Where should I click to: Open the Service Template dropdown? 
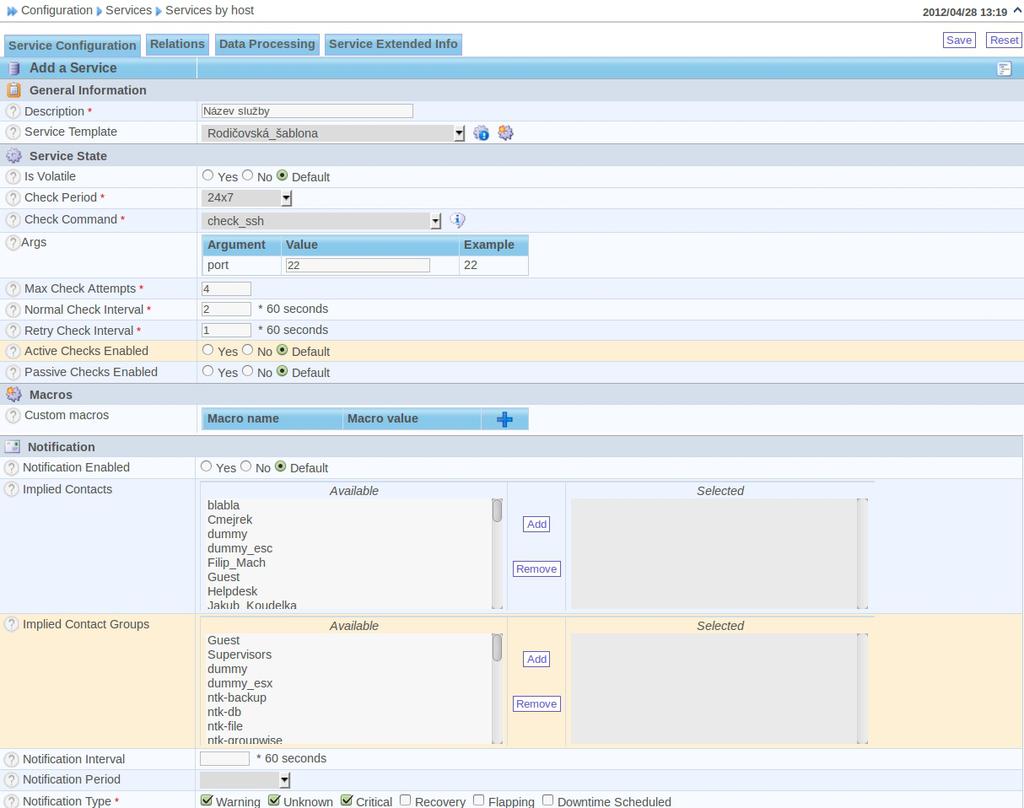click(x=333, y=133)
